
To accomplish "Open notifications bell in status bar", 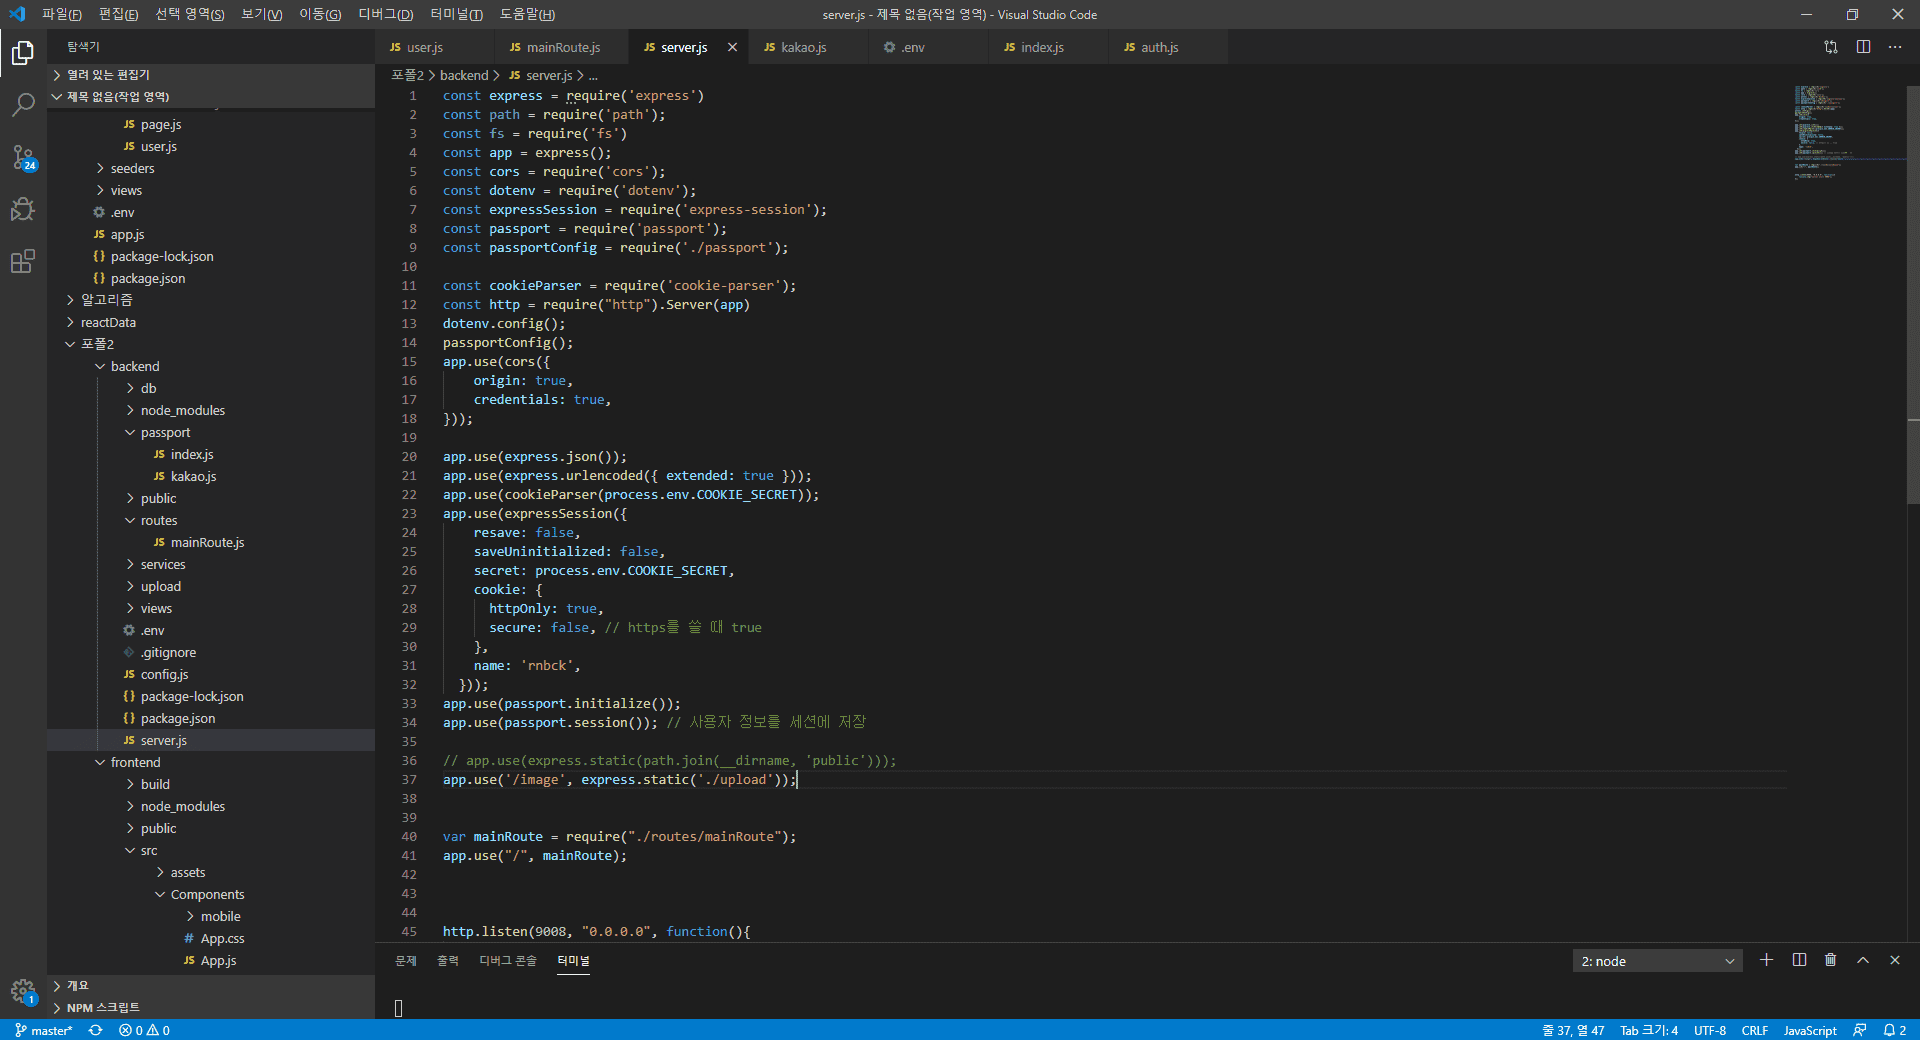I will pyautogui.click(x=1894, y=1030).
